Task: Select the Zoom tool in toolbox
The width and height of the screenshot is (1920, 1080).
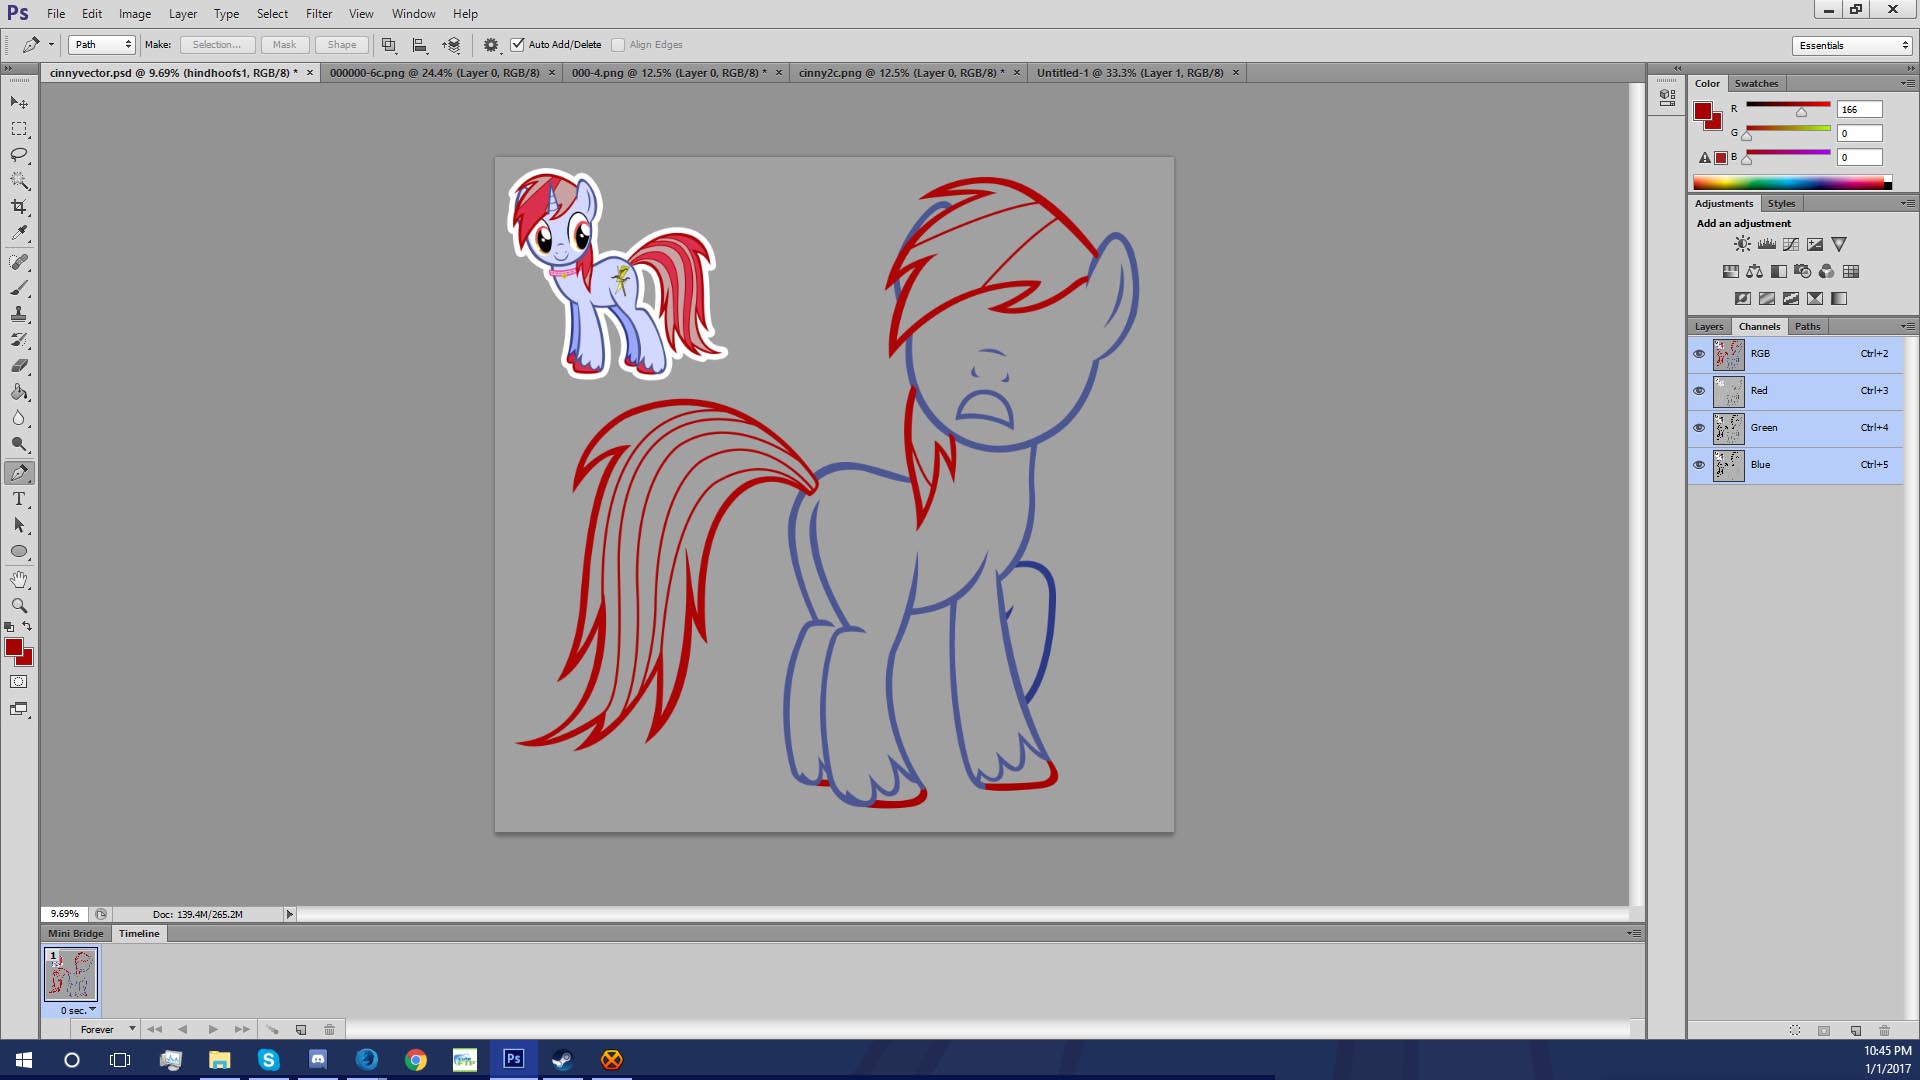Action: point(19,605)
